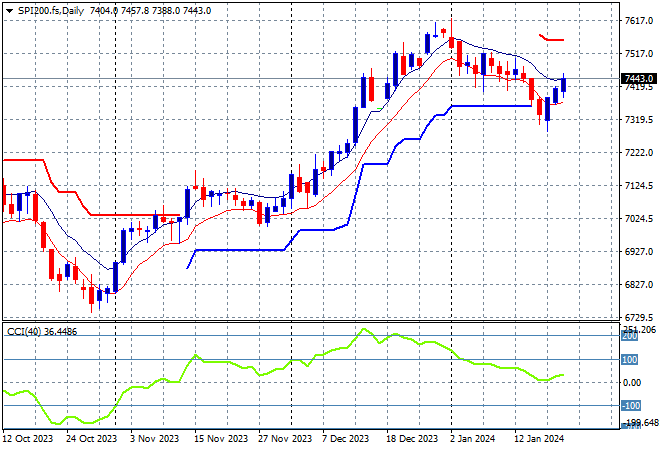Select the highlighted 7443.0 current price tag
This screenshot has width=660, height=450.
point(638,78)
